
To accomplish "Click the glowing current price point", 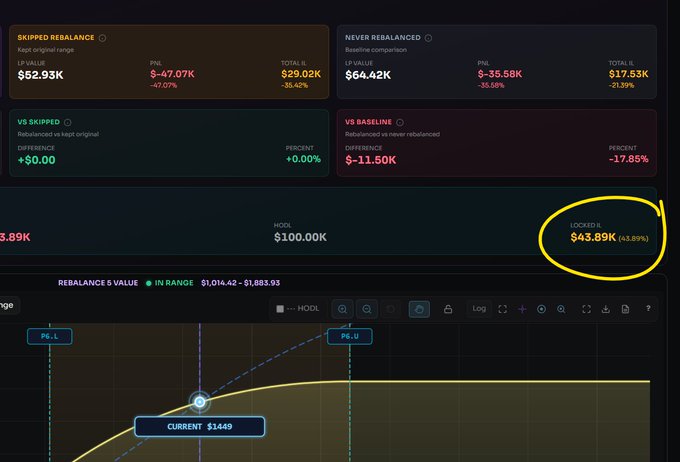I will click(199, 402).
